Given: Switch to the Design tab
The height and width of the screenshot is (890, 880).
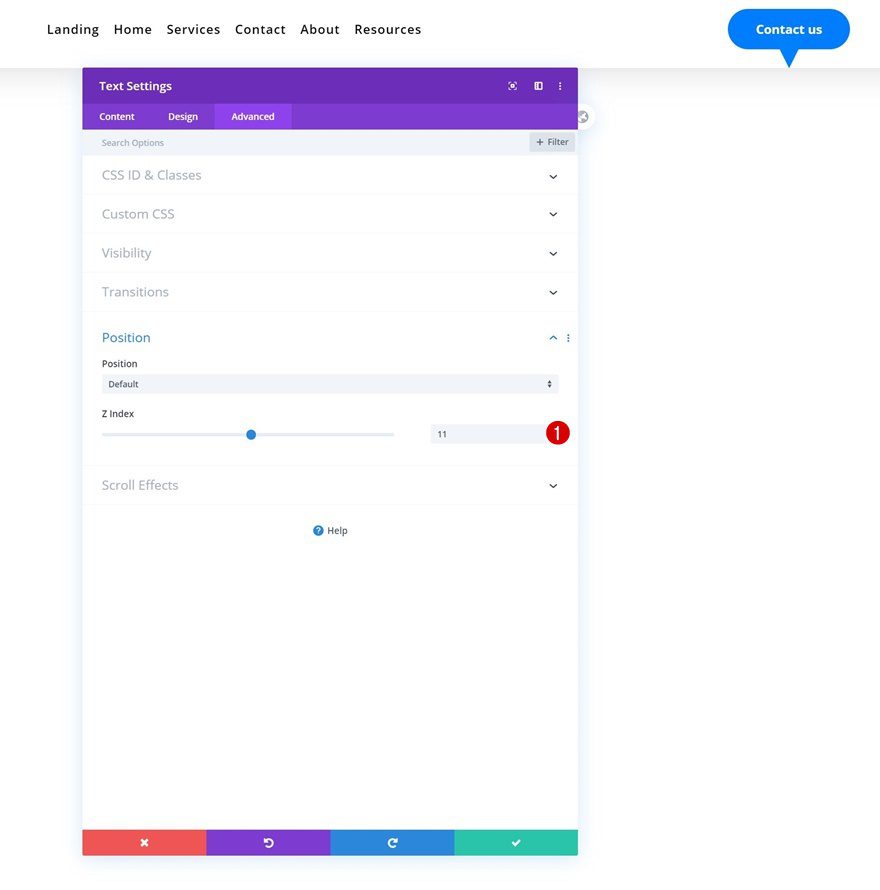Looking at the screenshot, I should [x=183, y=116].
